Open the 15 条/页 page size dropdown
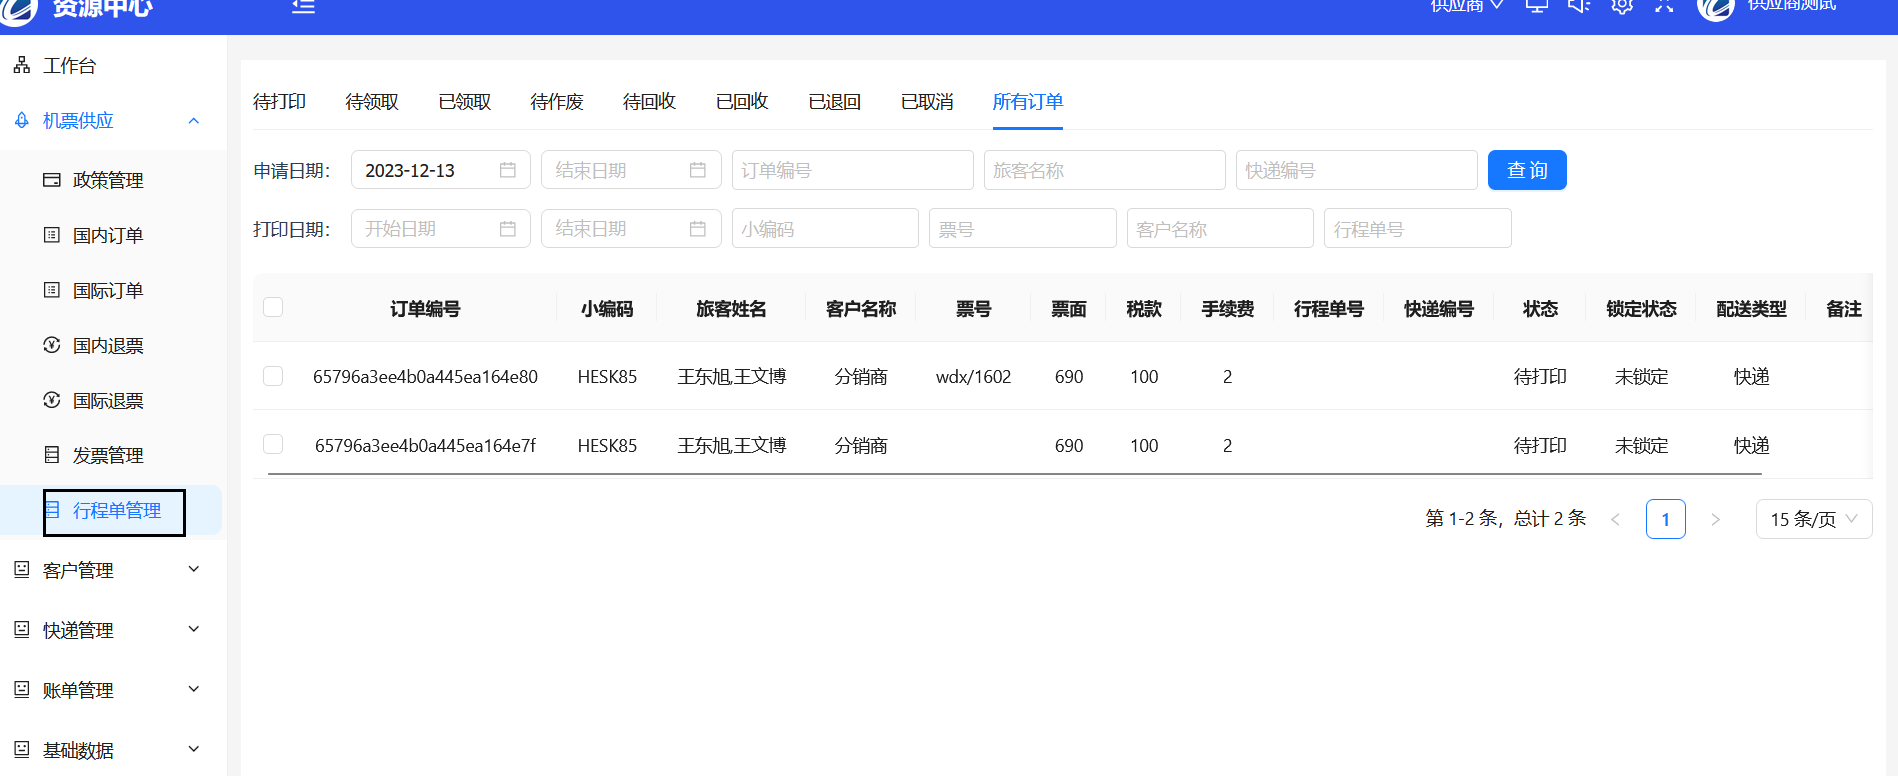The height and width of the screenshot is (776, 1898). [x=1814, y=519]
